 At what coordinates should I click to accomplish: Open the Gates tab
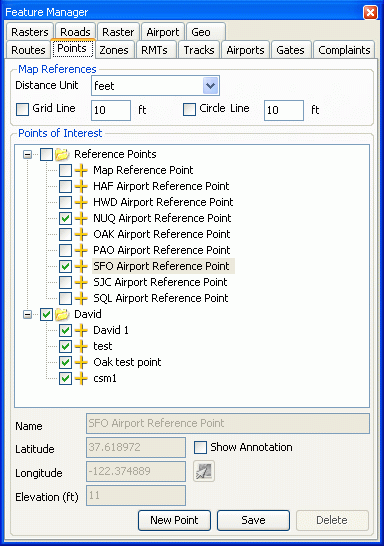coord(290,50)
